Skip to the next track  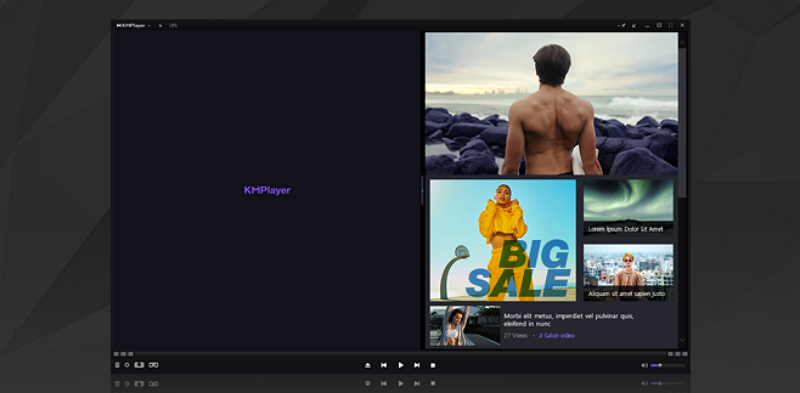(417, 365)
